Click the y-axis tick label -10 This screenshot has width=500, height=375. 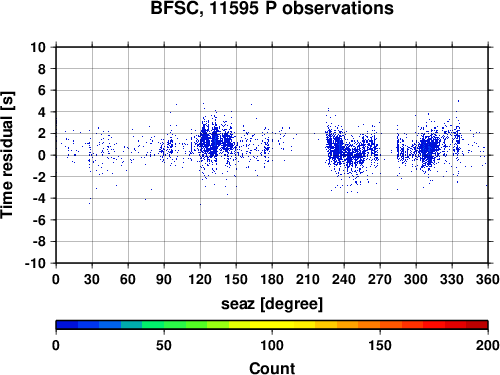[35, 263]
